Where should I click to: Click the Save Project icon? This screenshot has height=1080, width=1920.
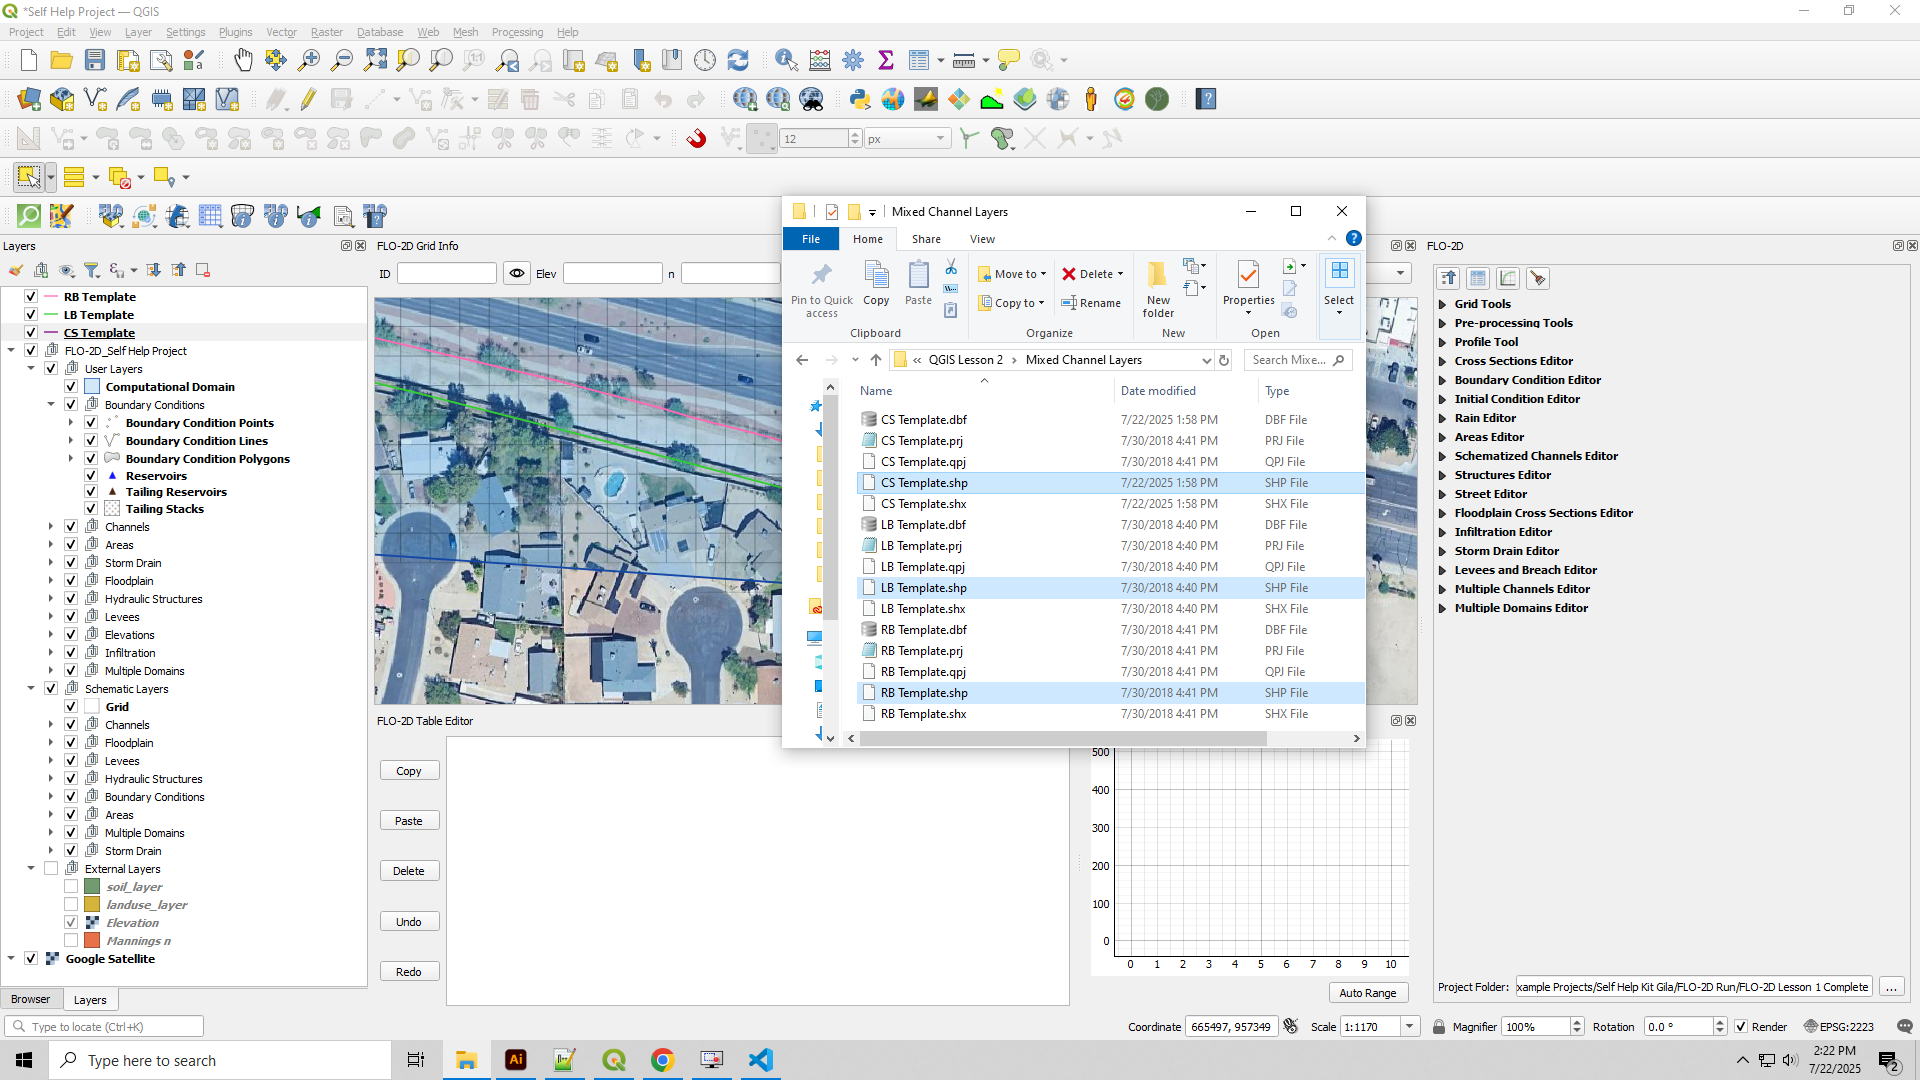(x=95, y=60)
